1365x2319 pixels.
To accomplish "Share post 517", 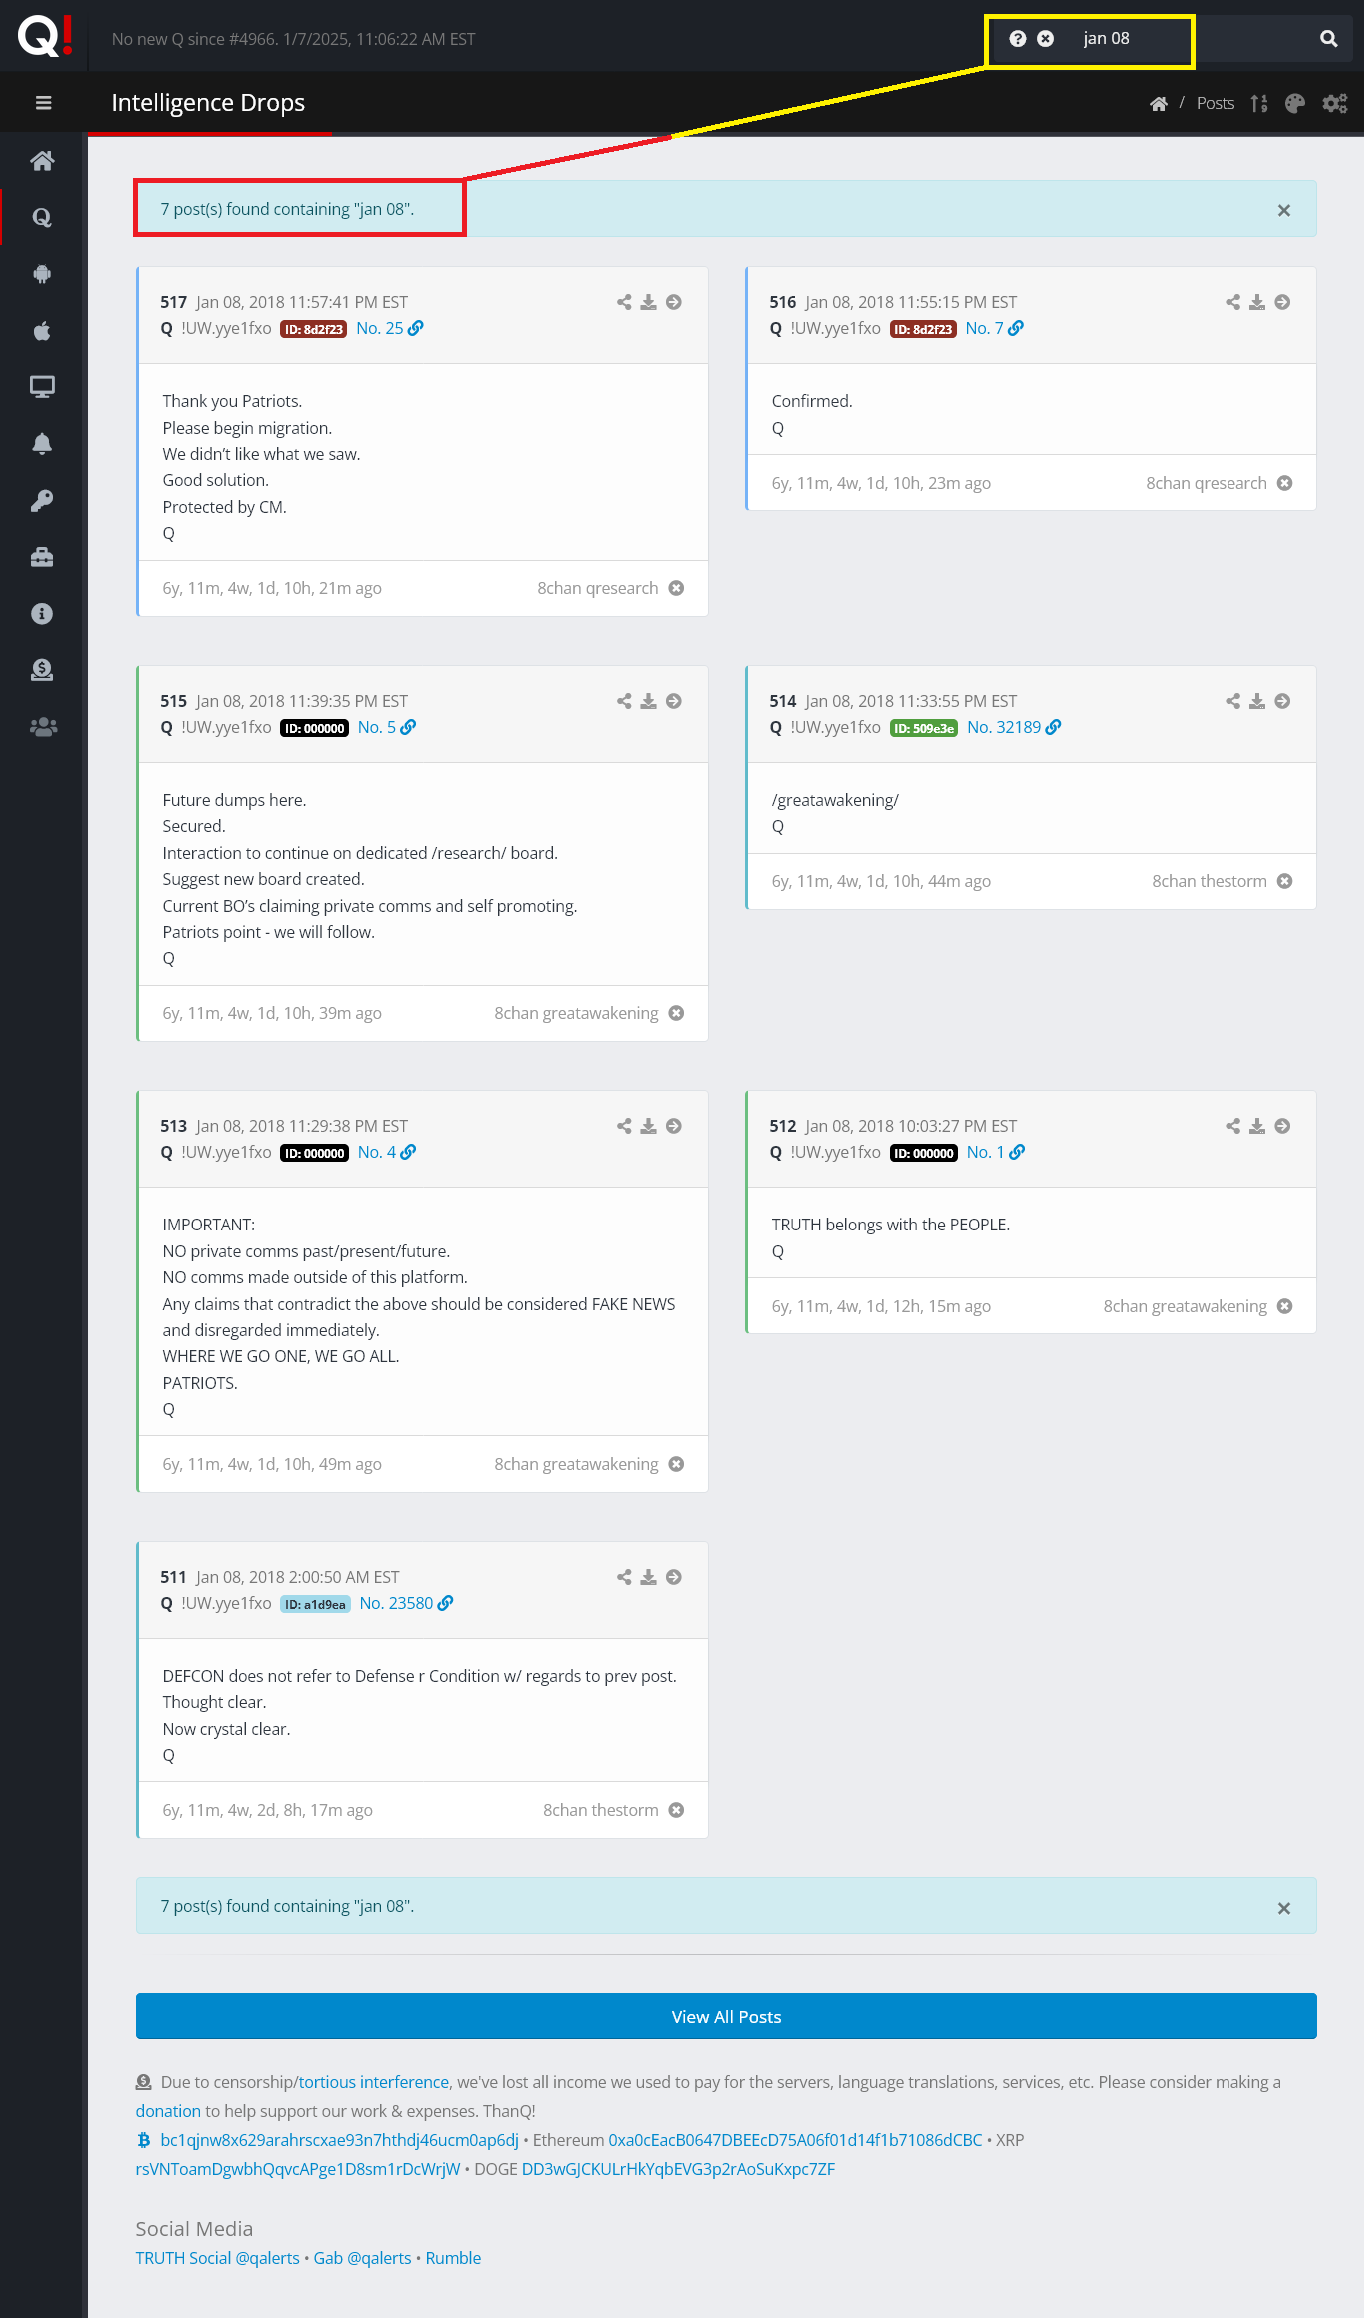I will (624, 302).
